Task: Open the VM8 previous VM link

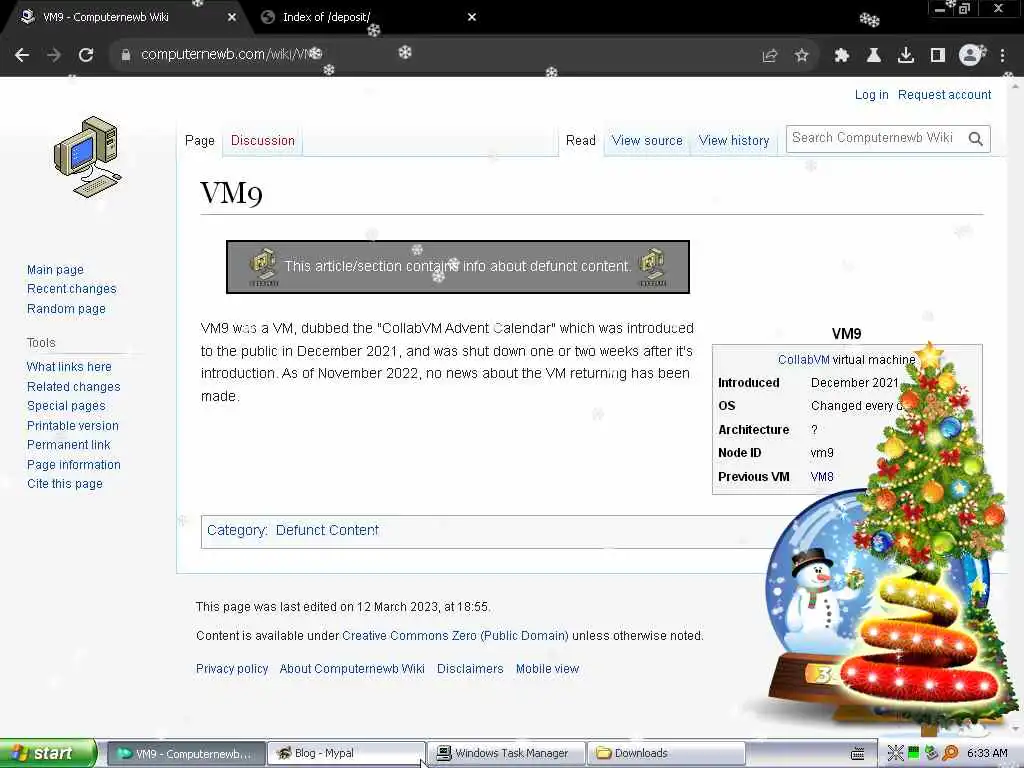Action: pyautogui.click(x=822, y=477)
